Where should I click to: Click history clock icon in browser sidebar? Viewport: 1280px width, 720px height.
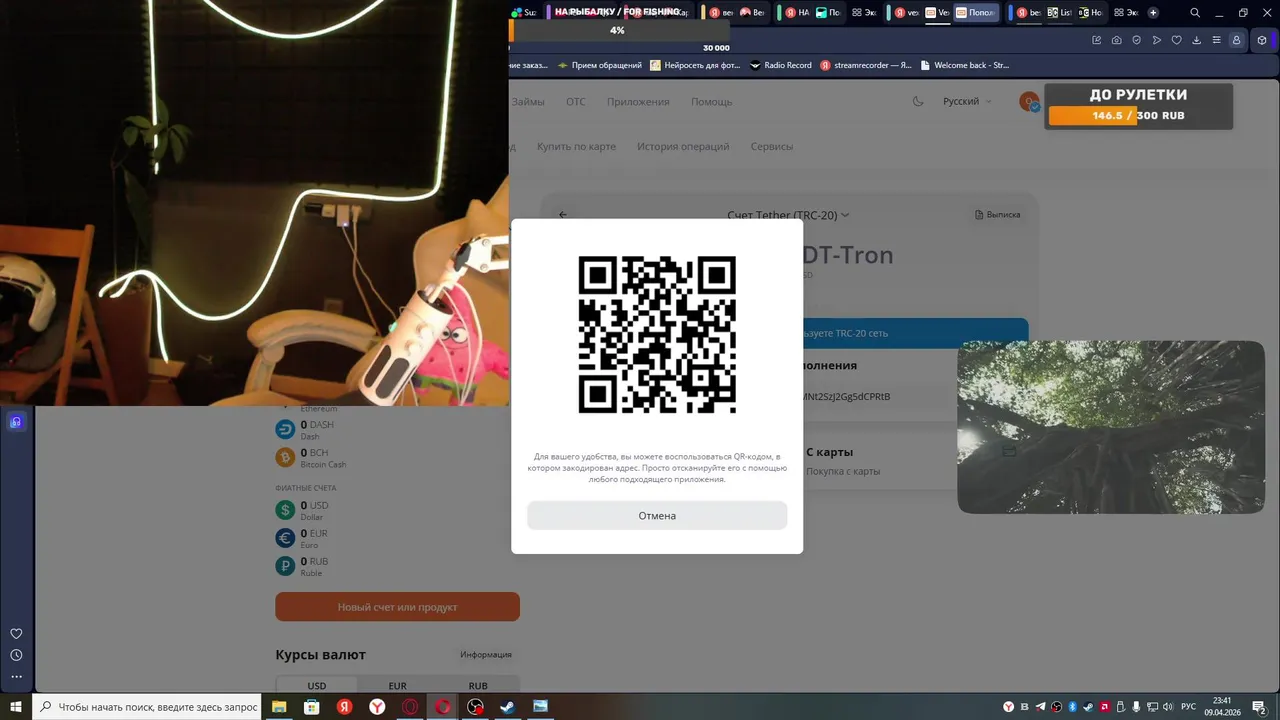tap(16, 655)
